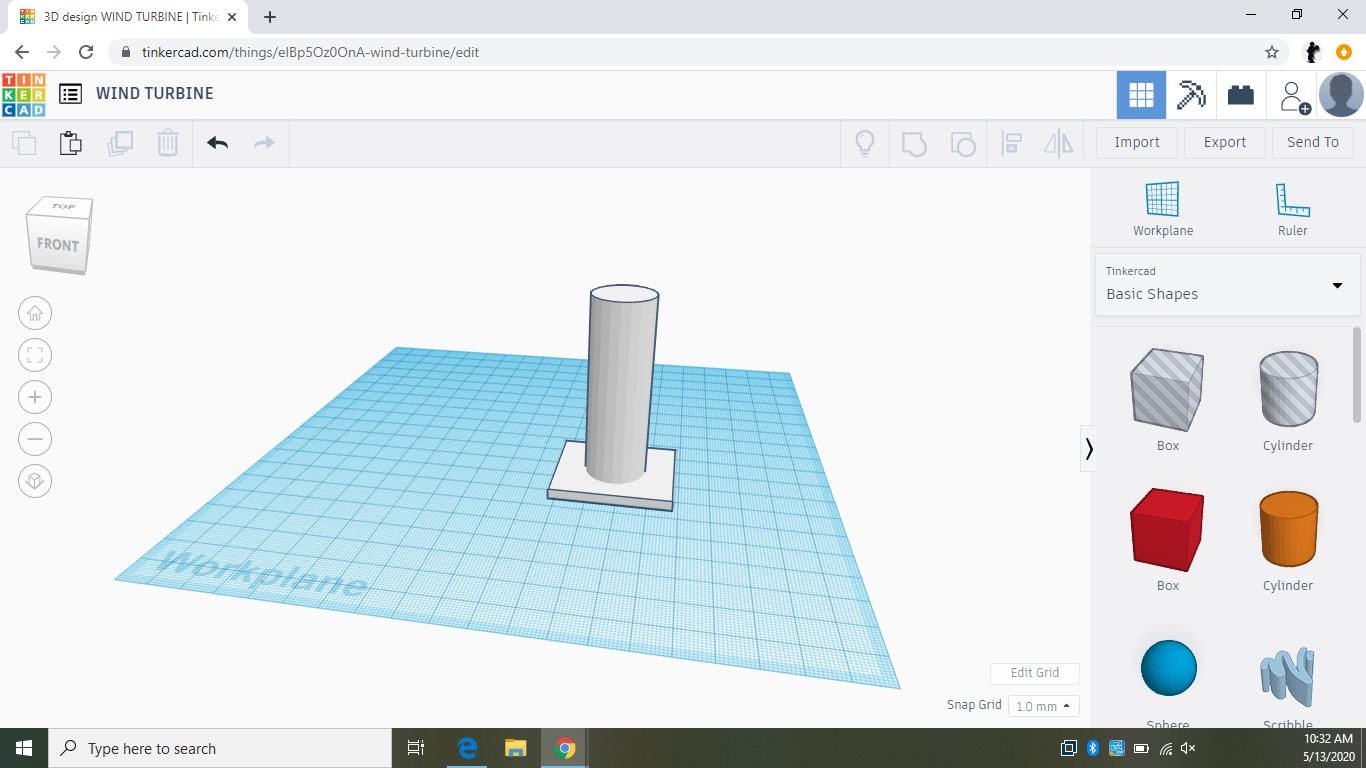
Task: Select the red Box shape
Action: coord(1167,530)
